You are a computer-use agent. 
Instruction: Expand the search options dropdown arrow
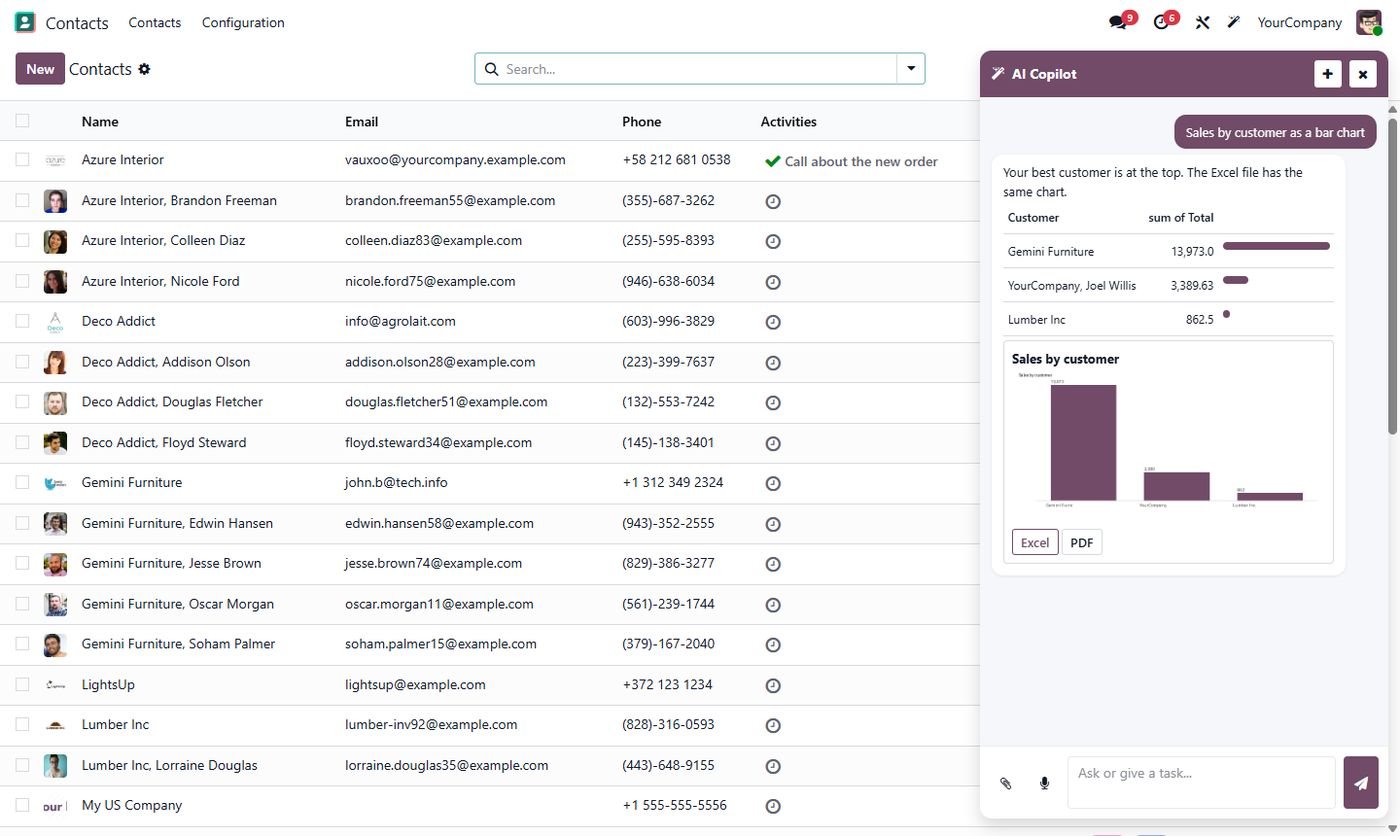[911, 69]
